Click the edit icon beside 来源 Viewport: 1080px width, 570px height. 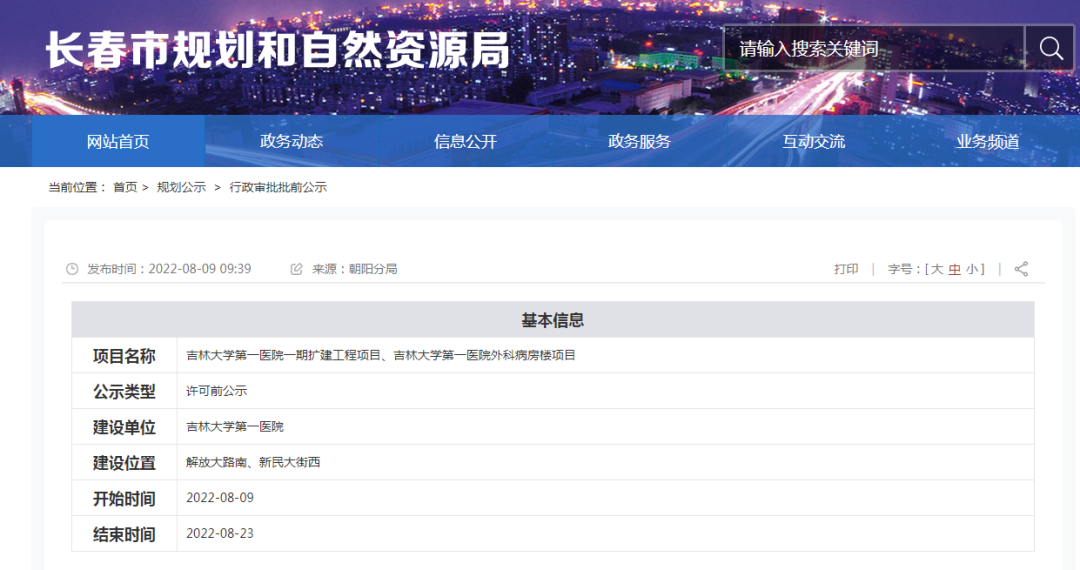296,269
